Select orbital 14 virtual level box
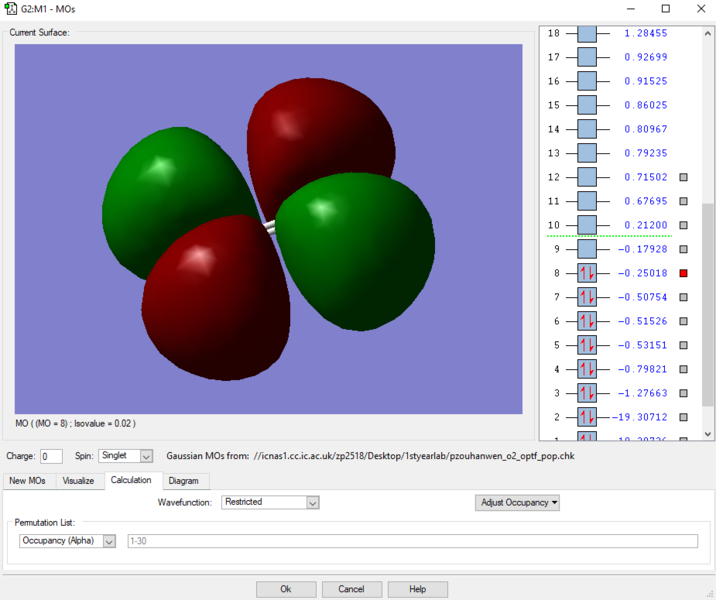Screen dimensions: 716x600 tap(587, 129)
